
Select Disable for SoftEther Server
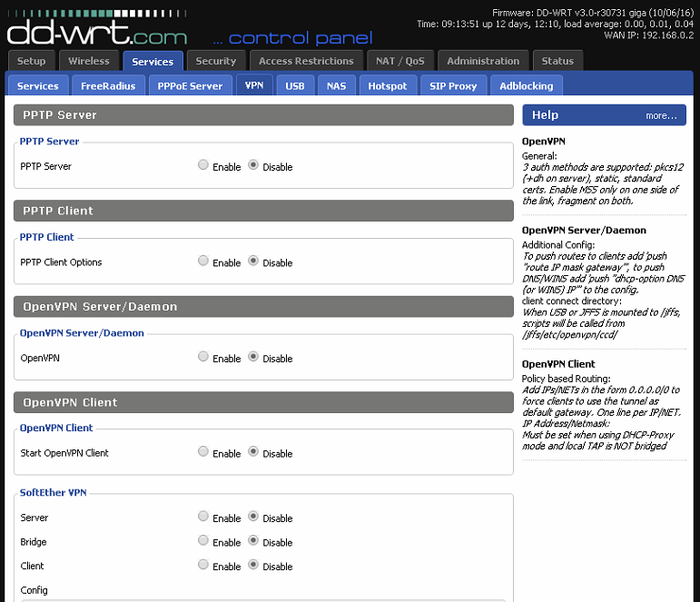click(x=253, y=516)
